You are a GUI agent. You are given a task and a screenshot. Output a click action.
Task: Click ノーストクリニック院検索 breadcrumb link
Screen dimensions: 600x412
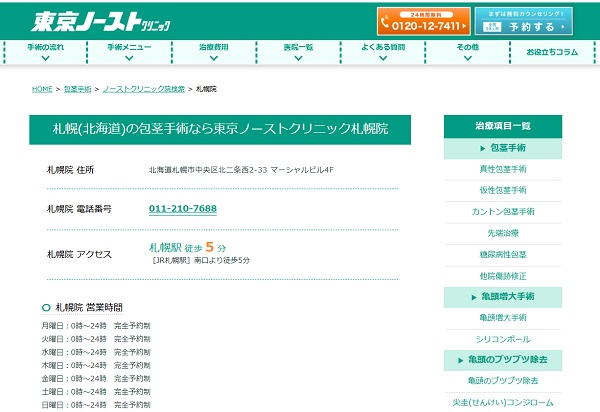click(143, 89)
